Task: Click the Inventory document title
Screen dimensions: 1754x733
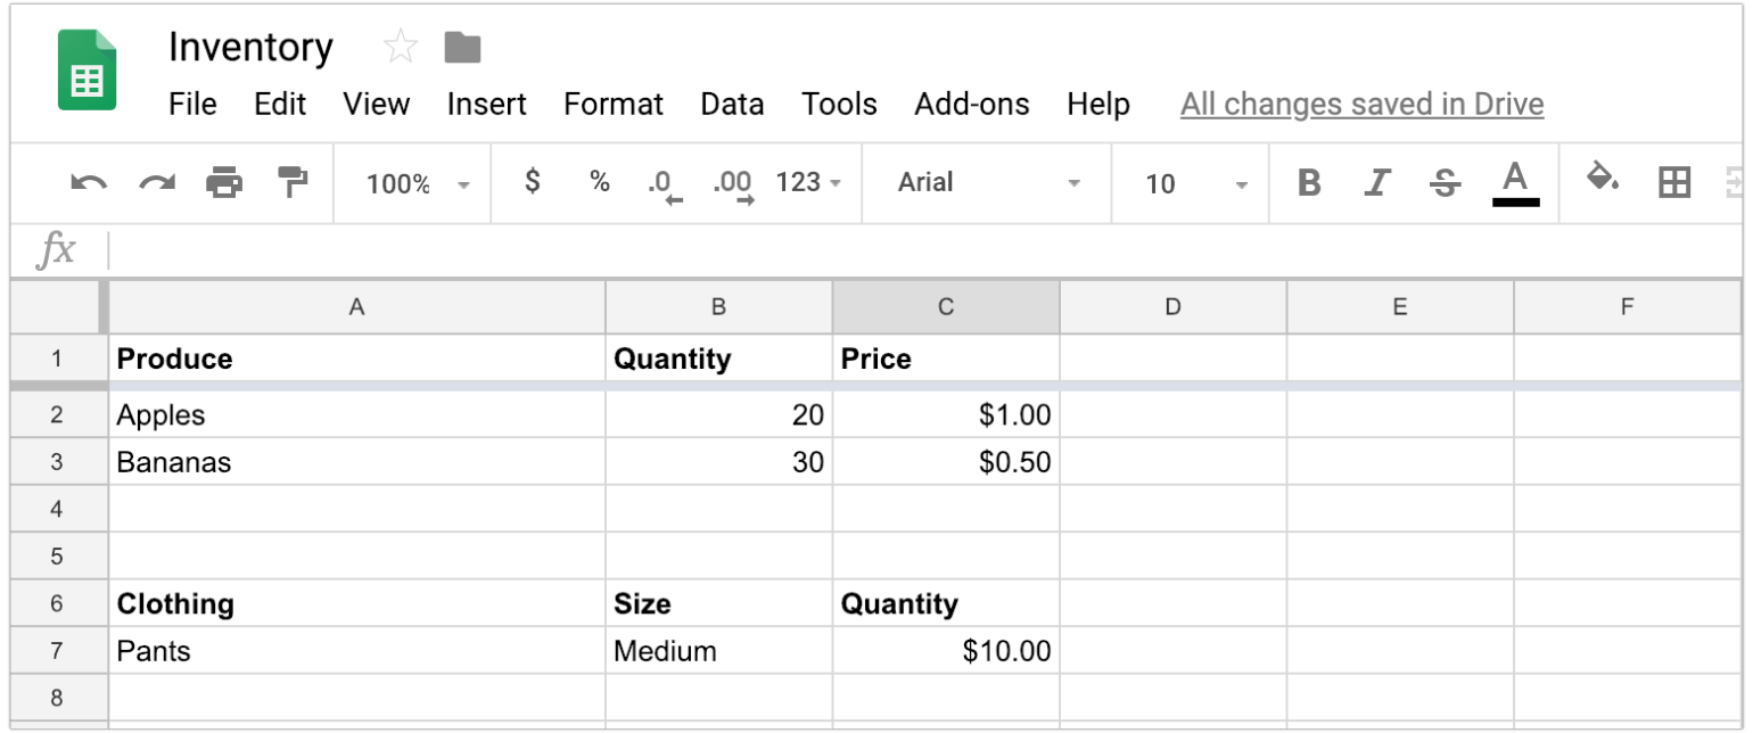Action: pyautogui.click(x=250, y=47)
